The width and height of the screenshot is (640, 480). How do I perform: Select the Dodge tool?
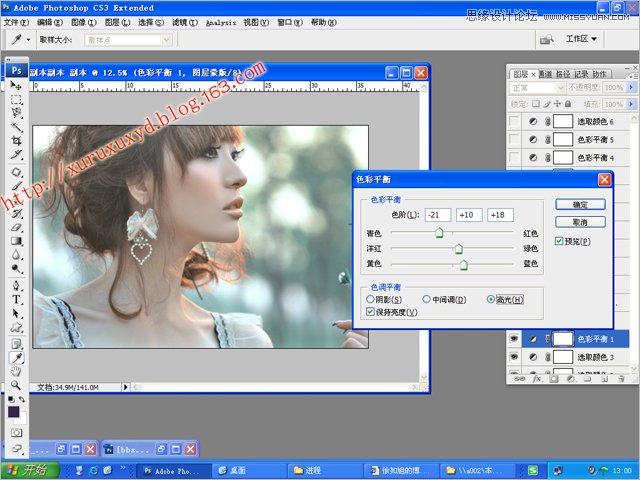(16, 269)
